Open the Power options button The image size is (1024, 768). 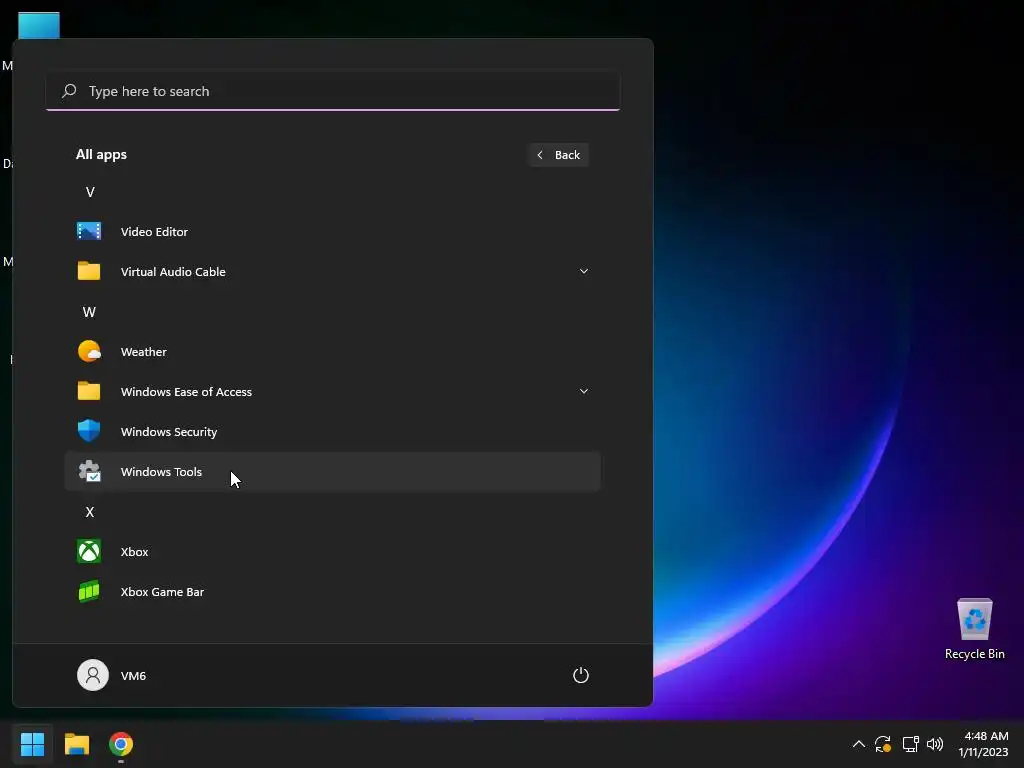pyautogui.click(x=581, y=675)
